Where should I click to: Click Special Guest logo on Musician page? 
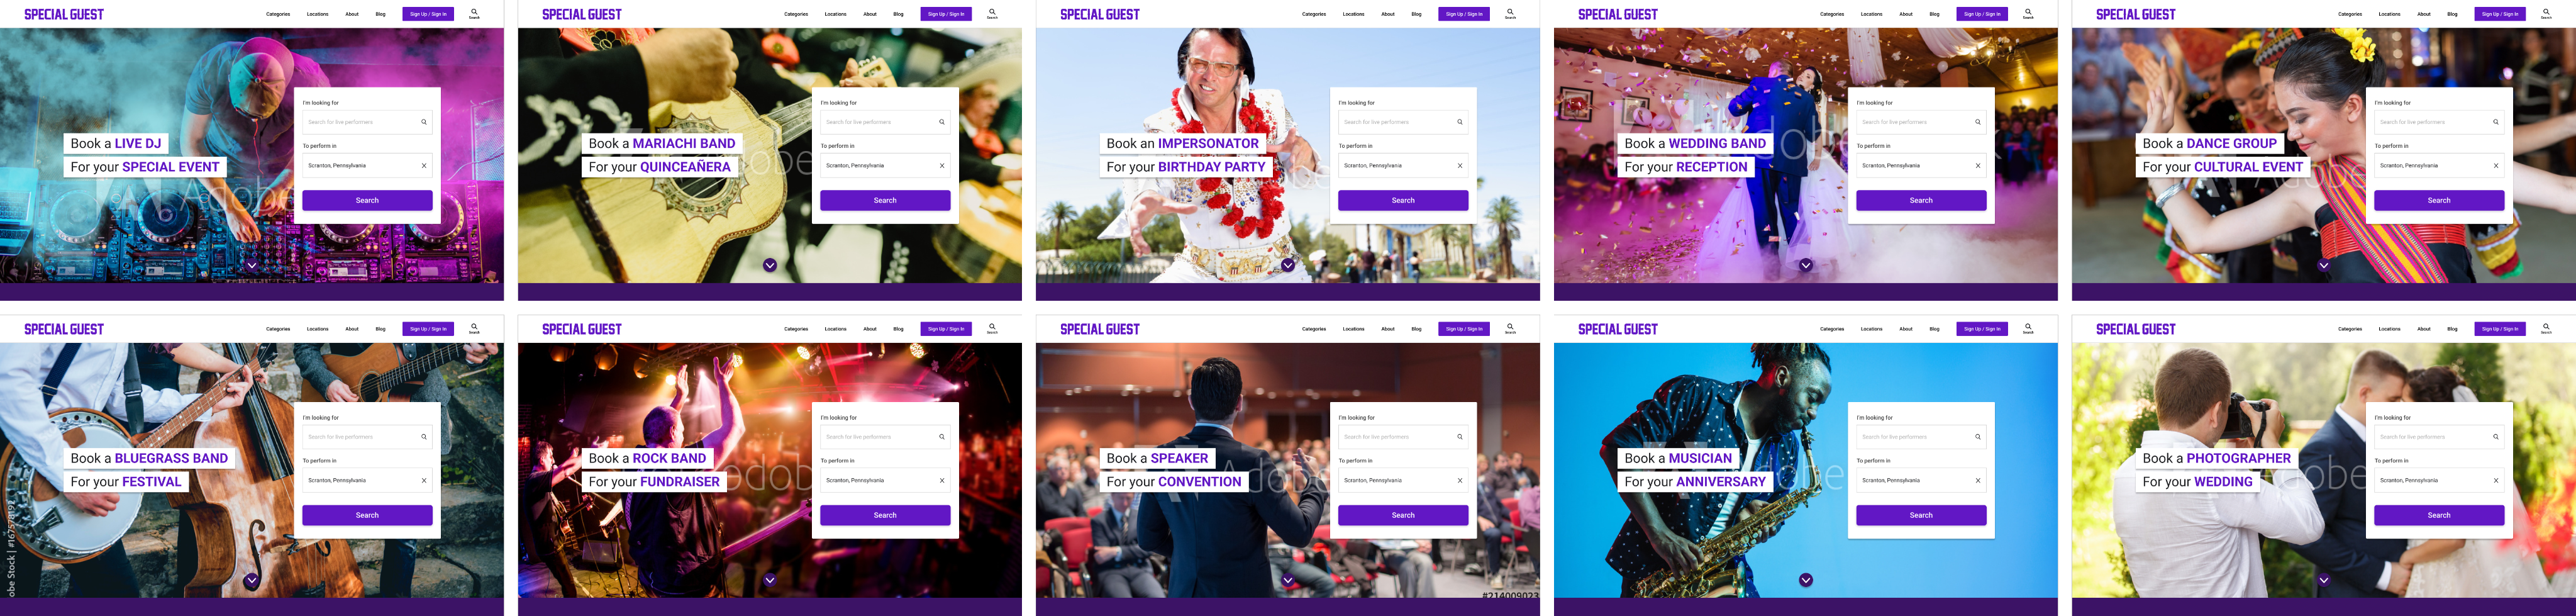[x=1617, y=329]
